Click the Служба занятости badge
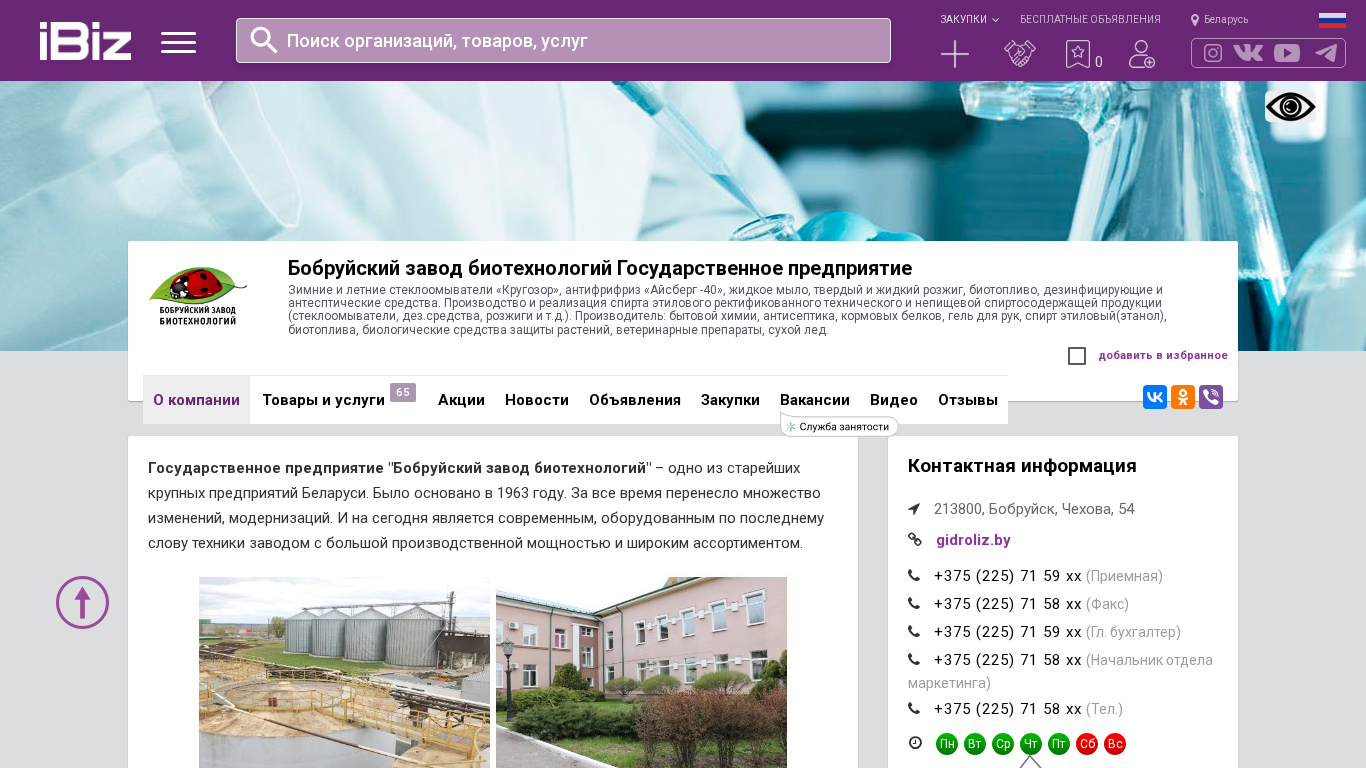 coord(839,426)
